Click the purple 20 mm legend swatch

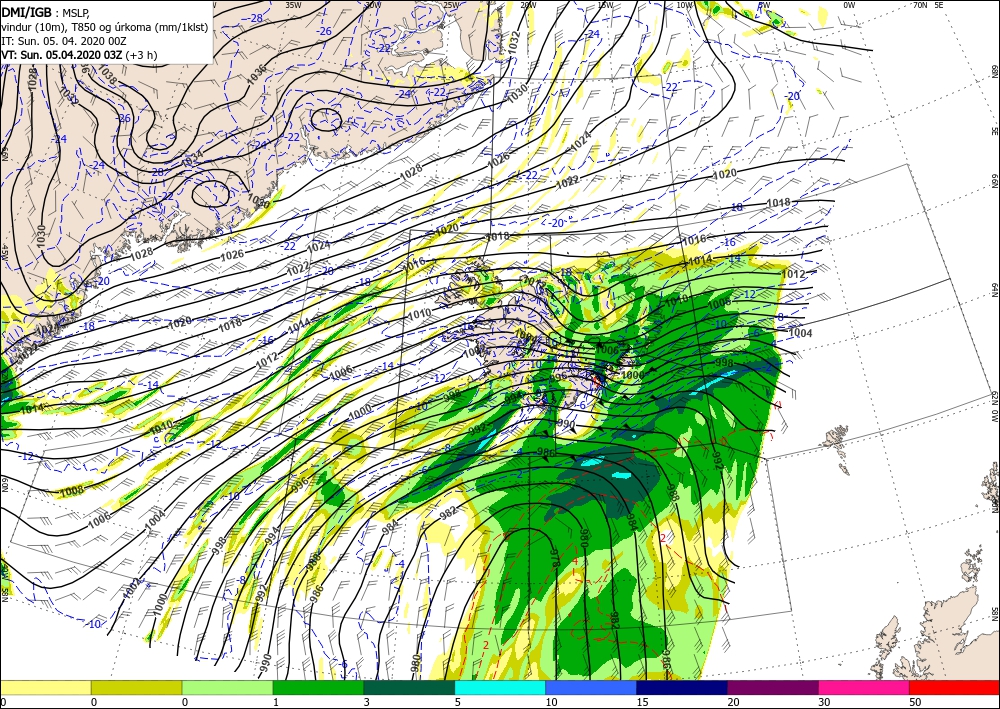click(x=772, y=687)
